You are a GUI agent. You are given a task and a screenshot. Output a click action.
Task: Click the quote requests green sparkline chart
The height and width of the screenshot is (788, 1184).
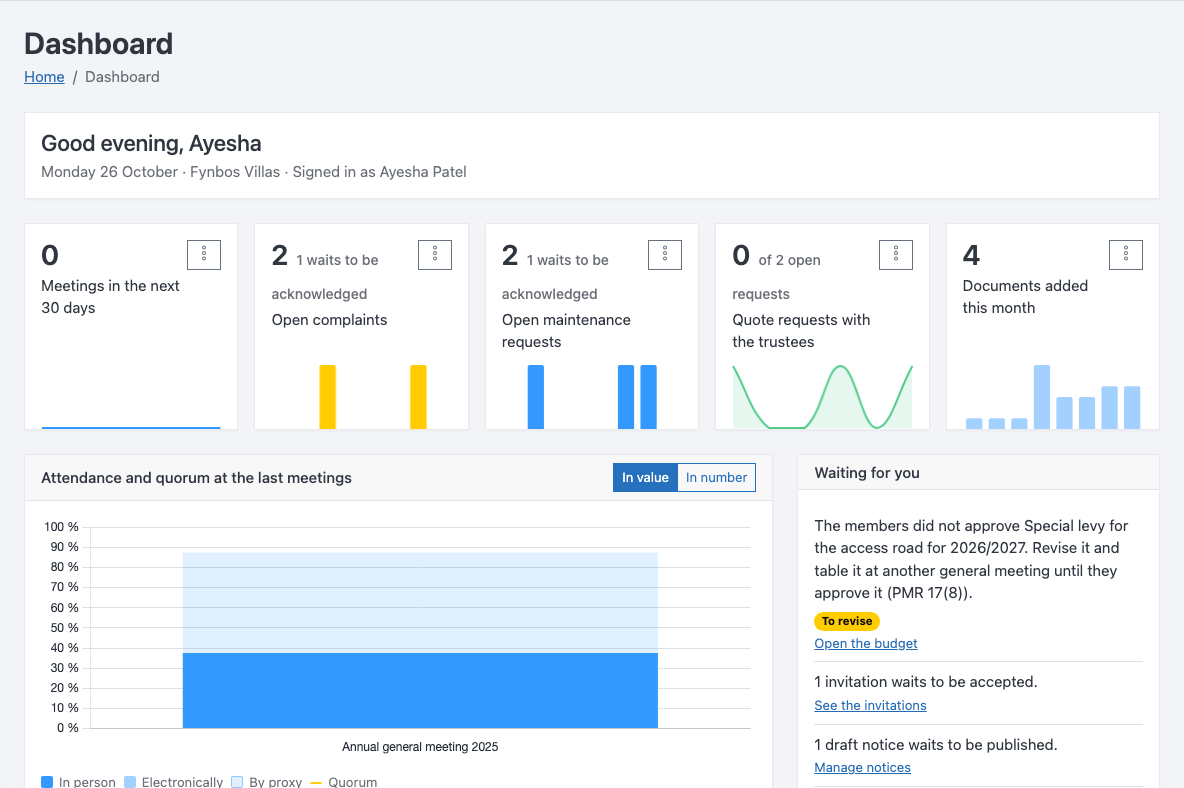(822, 397)
